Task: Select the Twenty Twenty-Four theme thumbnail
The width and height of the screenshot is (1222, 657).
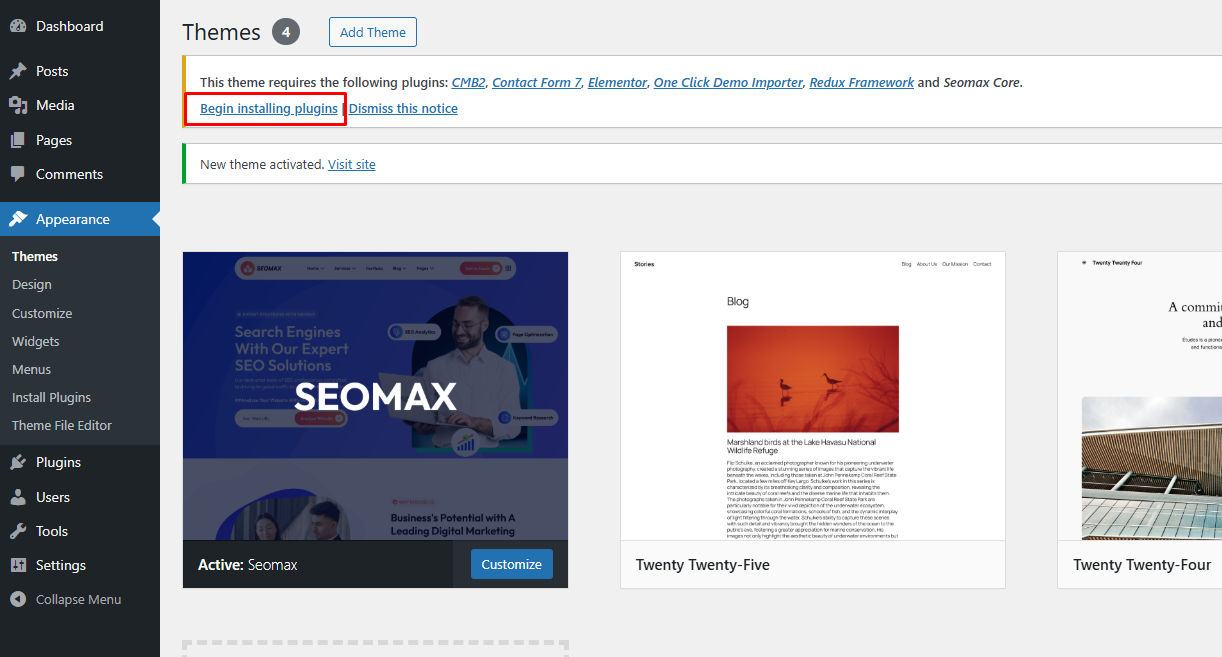Action: pos(1140,396)
